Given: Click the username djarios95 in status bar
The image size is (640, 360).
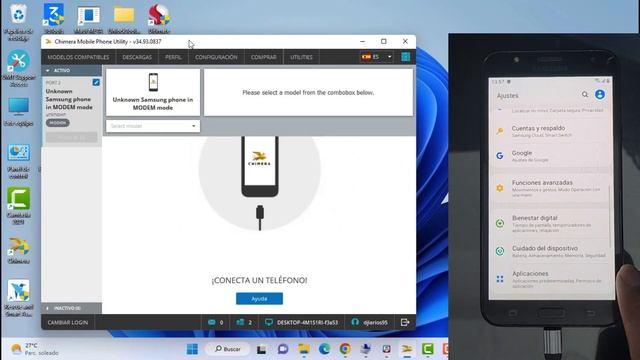Looking at the screenshot, I should click(x=376, y=322).
